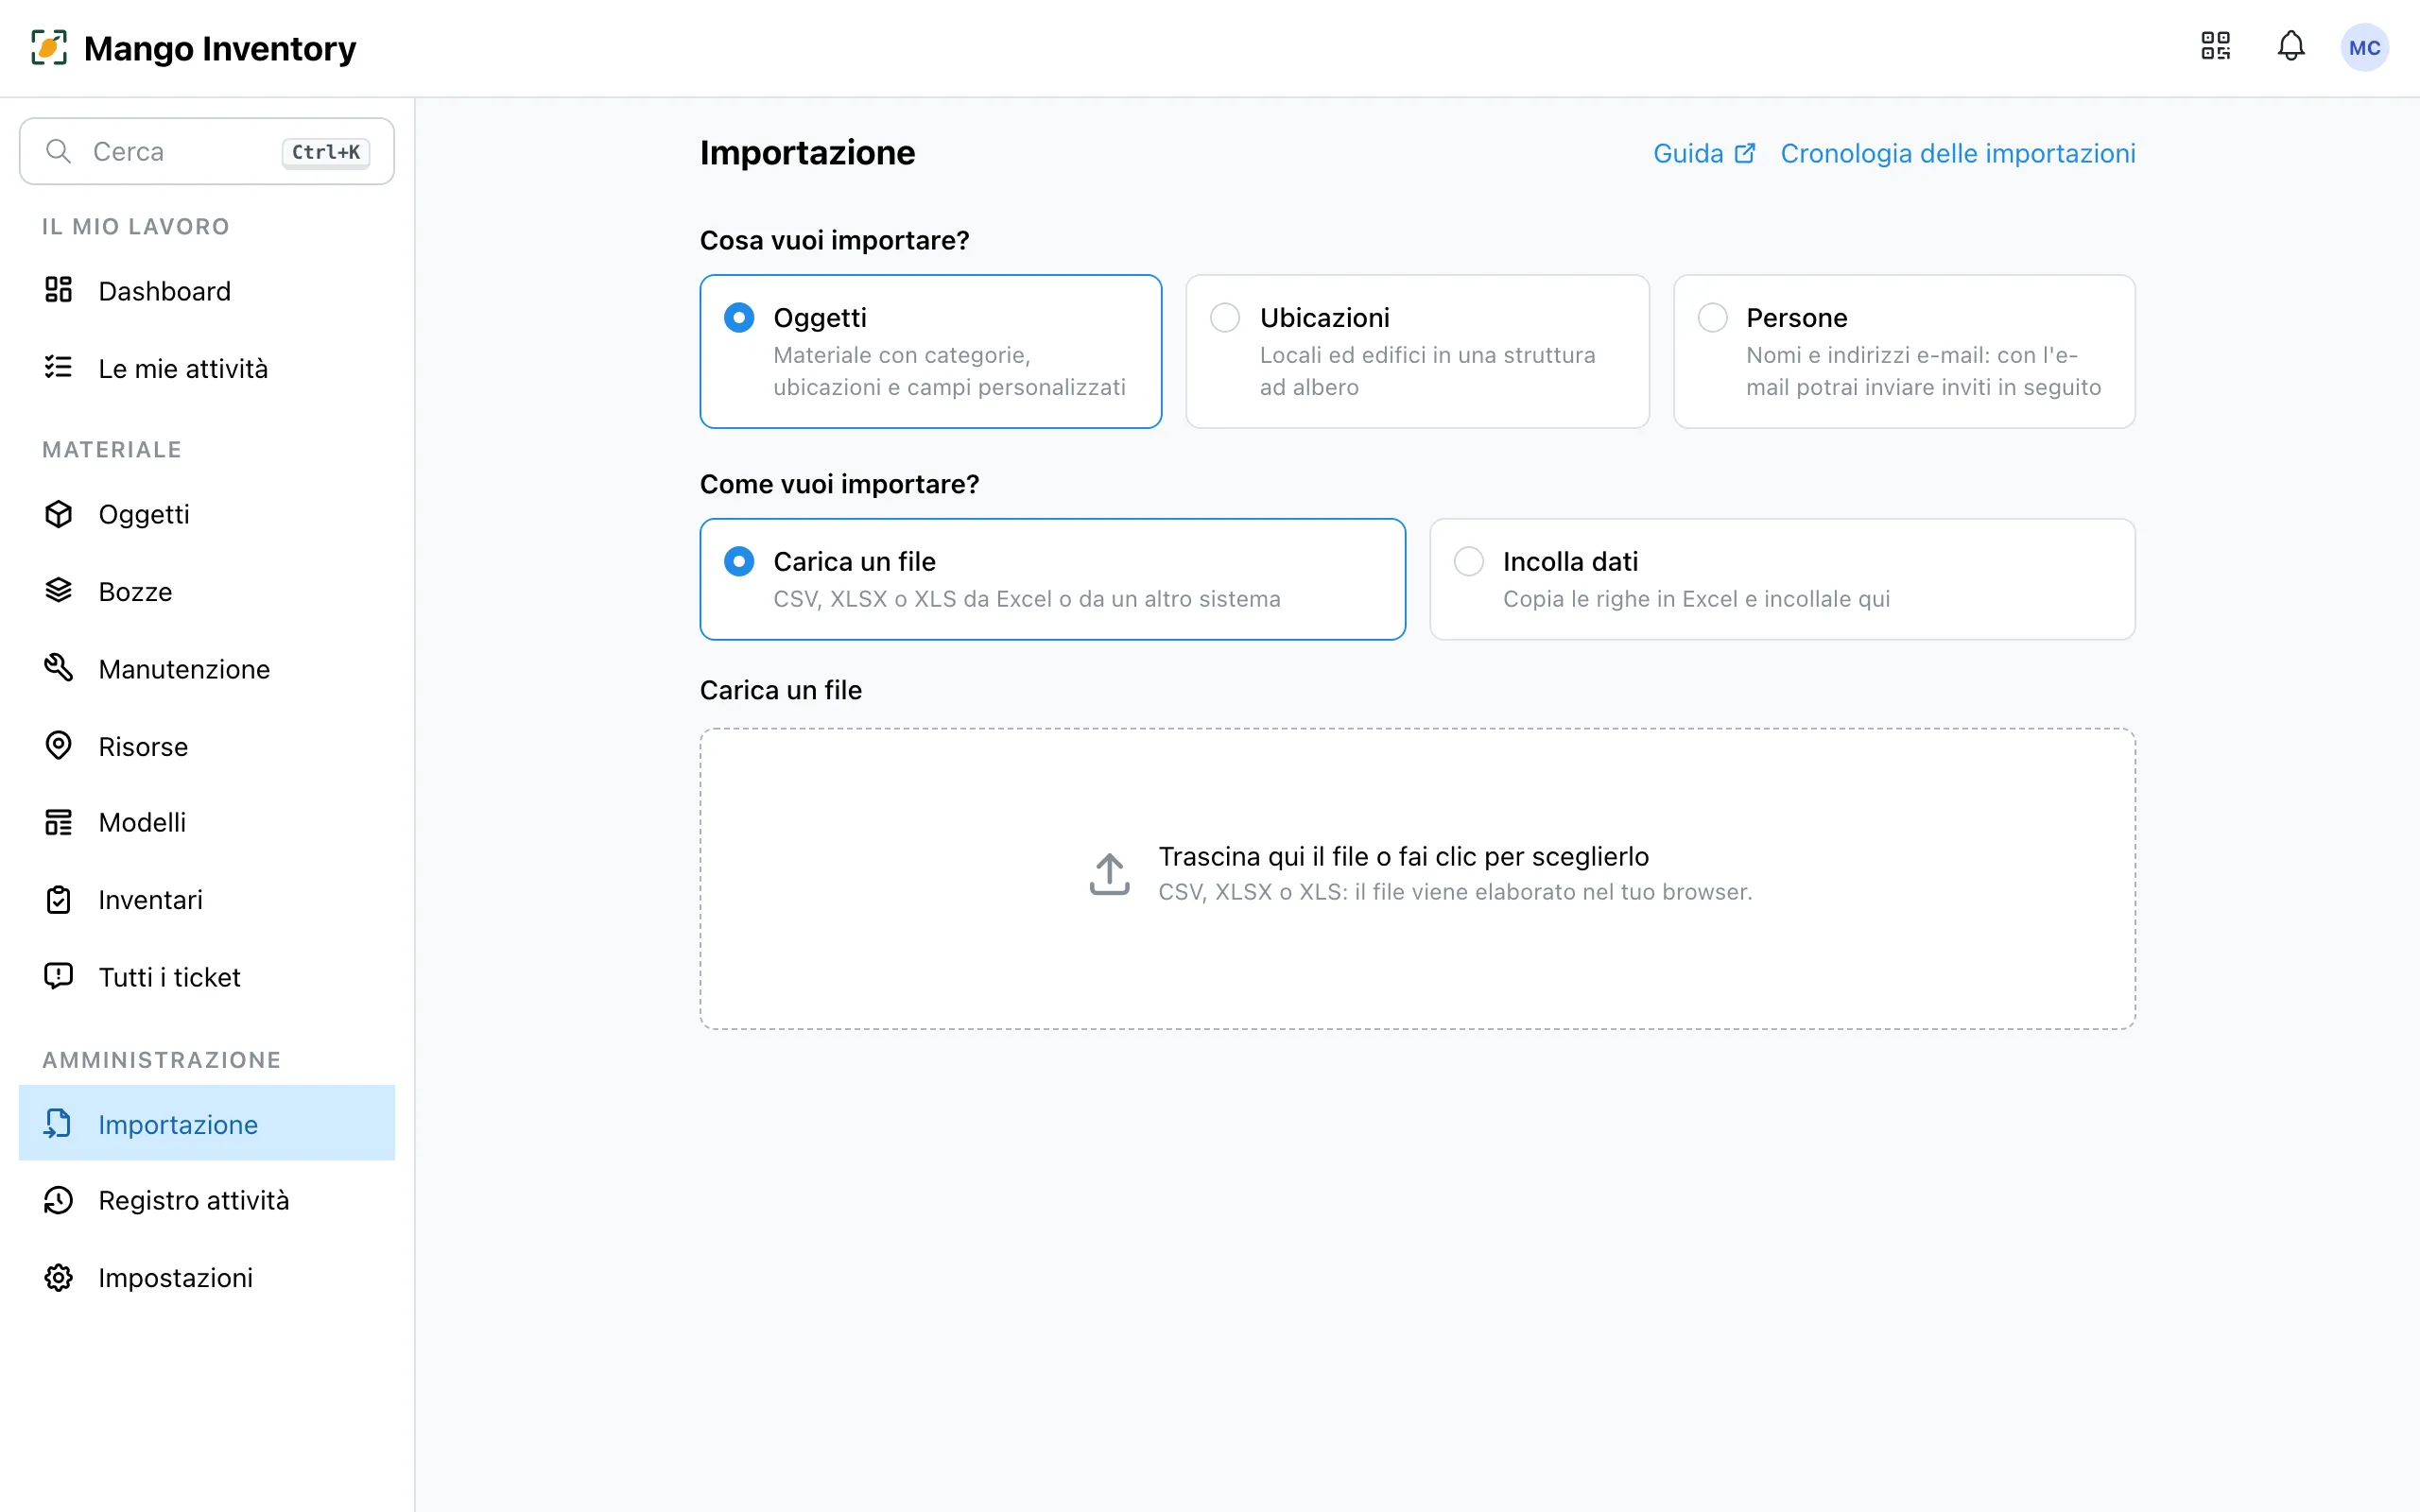Click the Inventari clipboard icon
2420x1512 pixels.
pyautogui.click(x=59, y=899)
